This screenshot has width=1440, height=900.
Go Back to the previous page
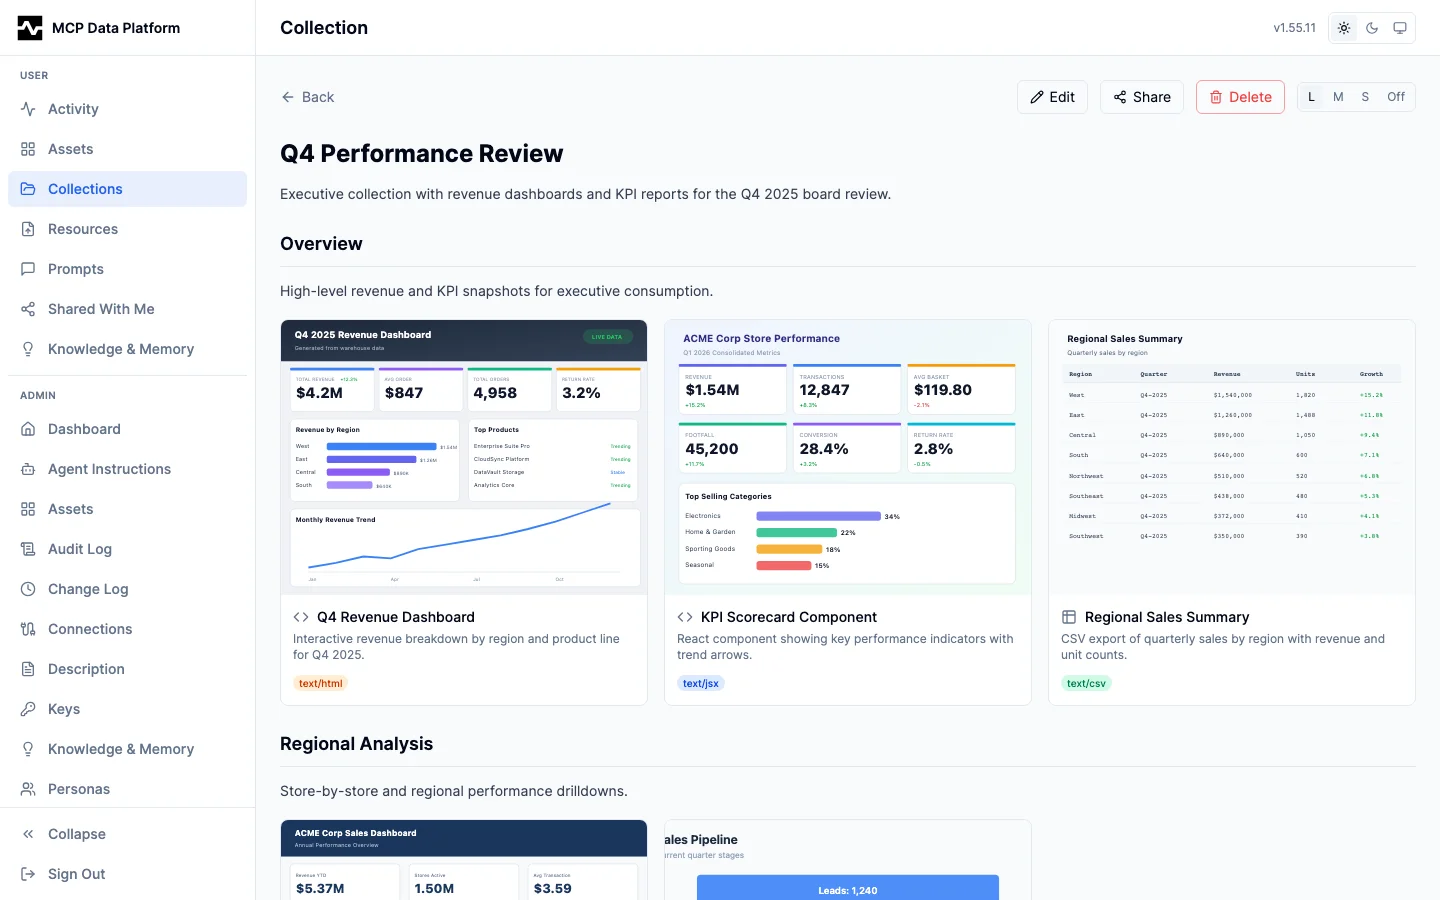coord(308,97)
